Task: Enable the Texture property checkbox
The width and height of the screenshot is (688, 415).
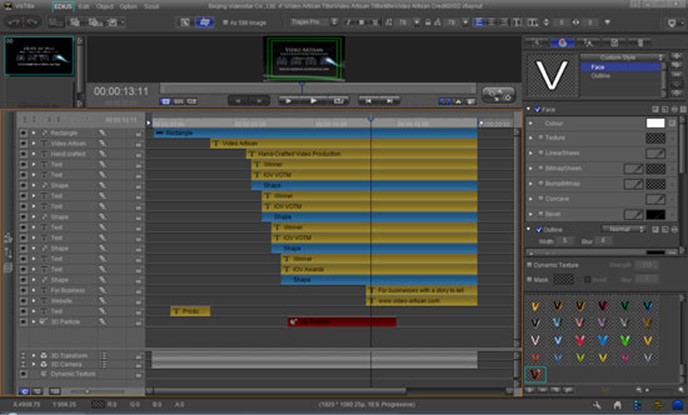Action: point(541,138)
